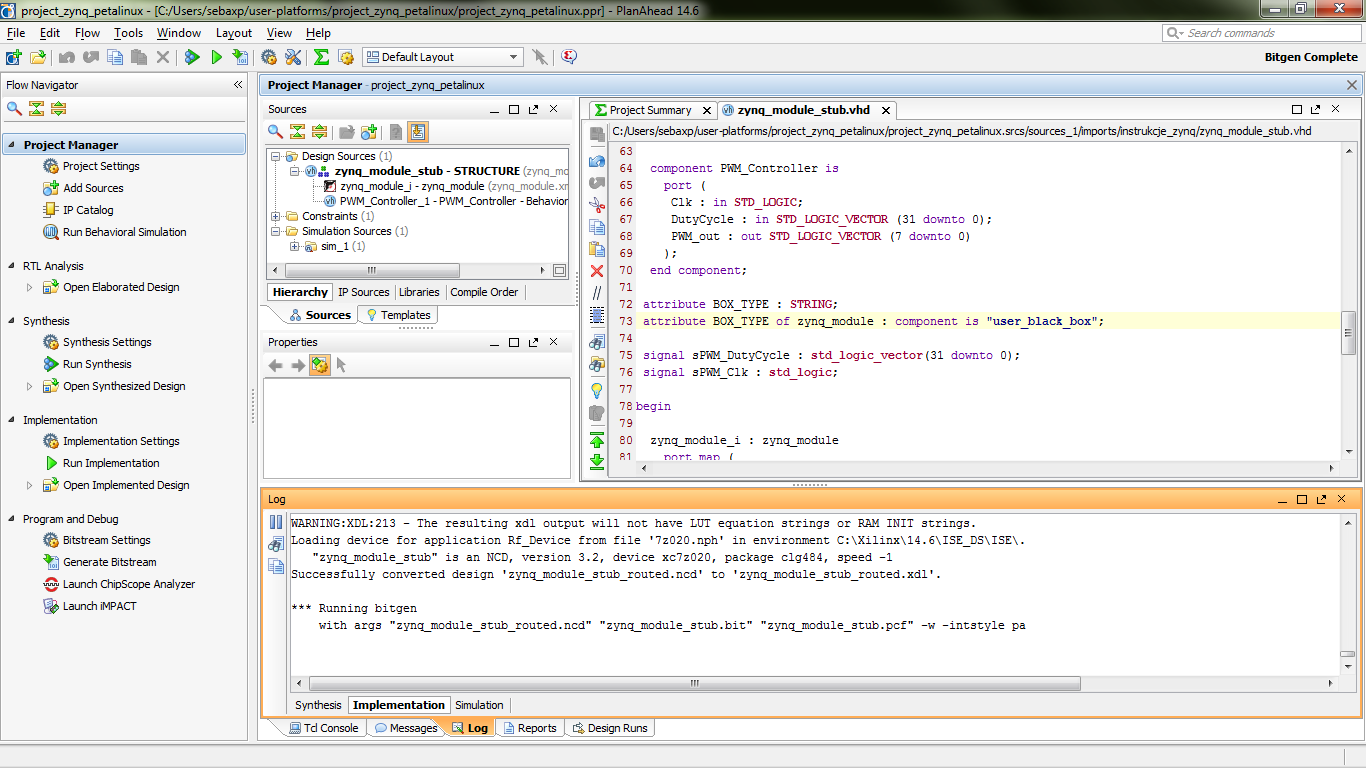Toggle the highlighted auto-scroll icon in Sources toolbar
The image size is (1366, 768).
[418, 131]
